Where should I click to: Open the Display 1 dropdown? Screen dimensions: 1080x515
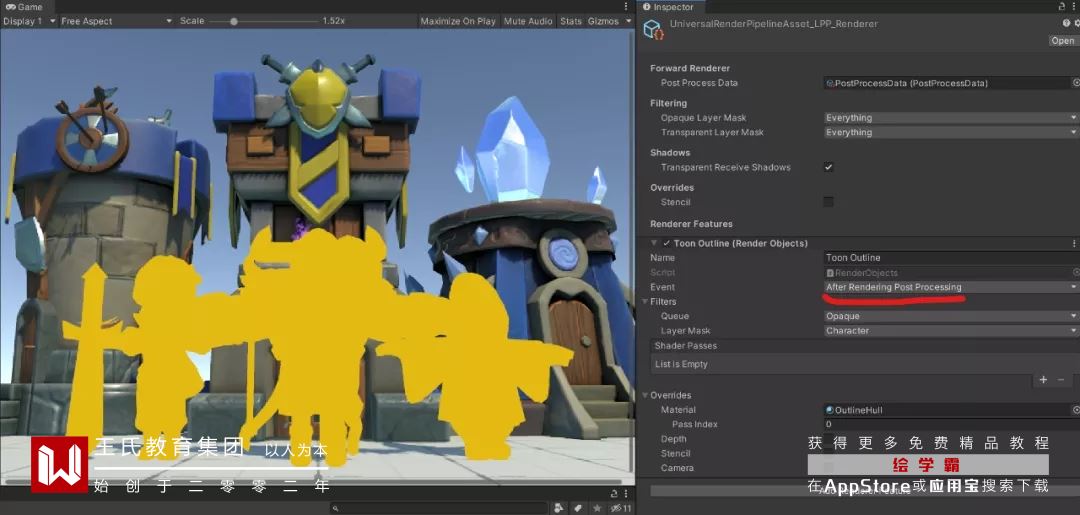(29, 21)
